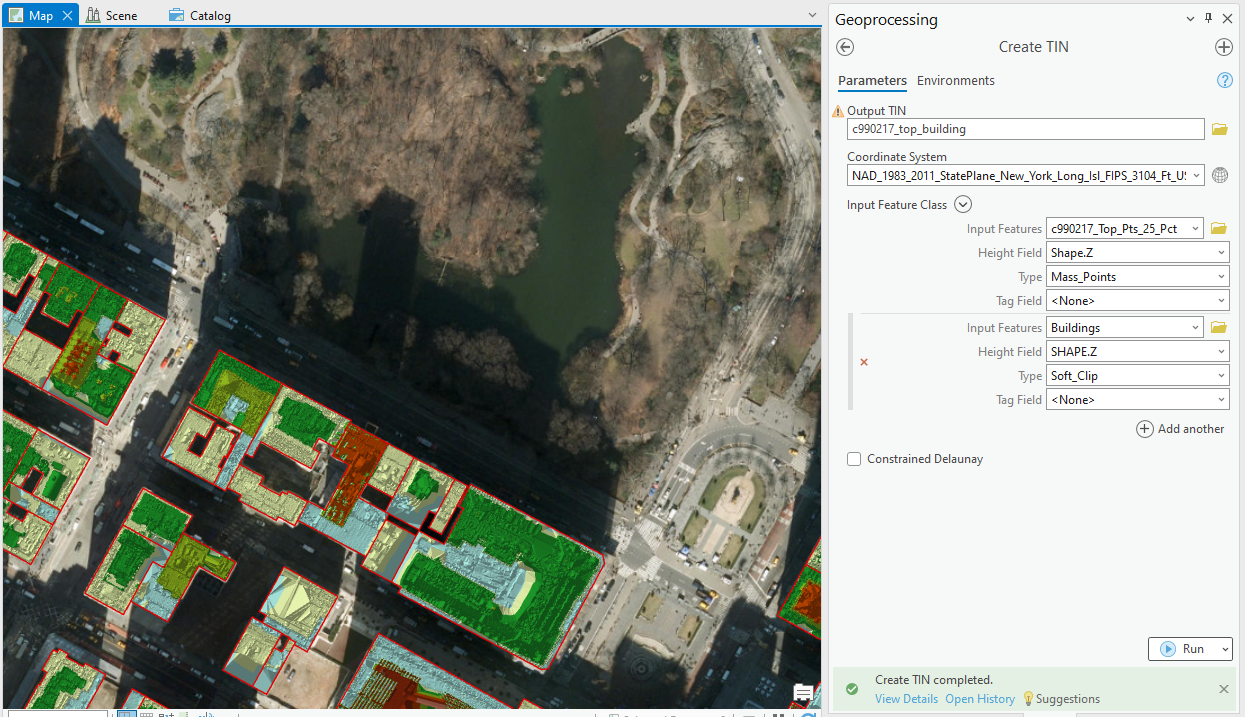
Task: Open the map pop-up notes icon
Action: tap(803, 693)
